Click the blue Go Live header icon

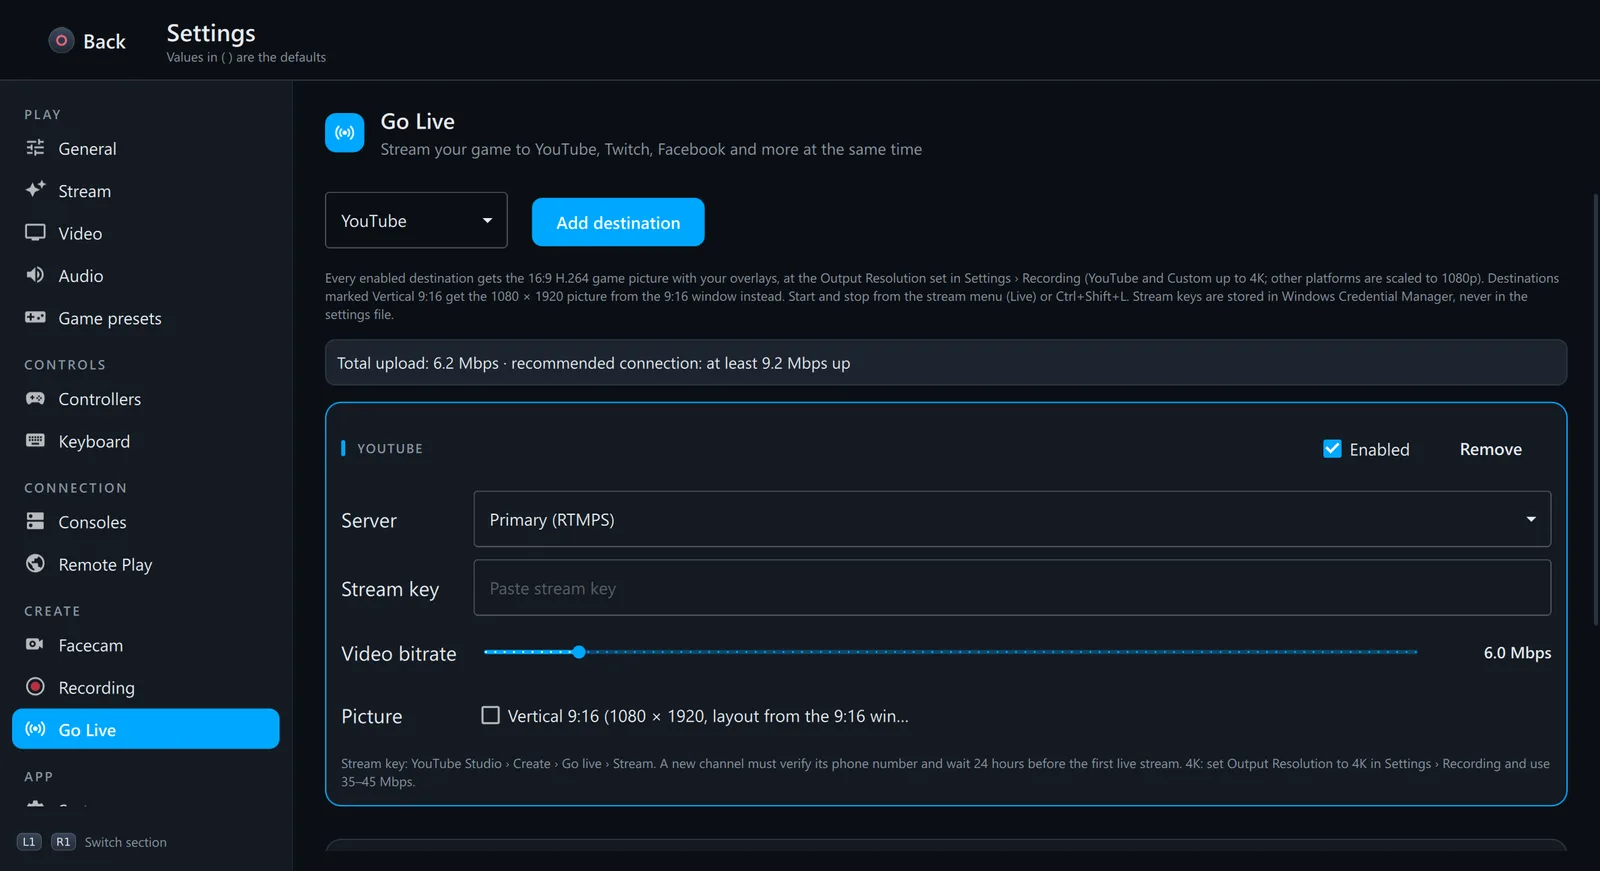click(345, 133)
